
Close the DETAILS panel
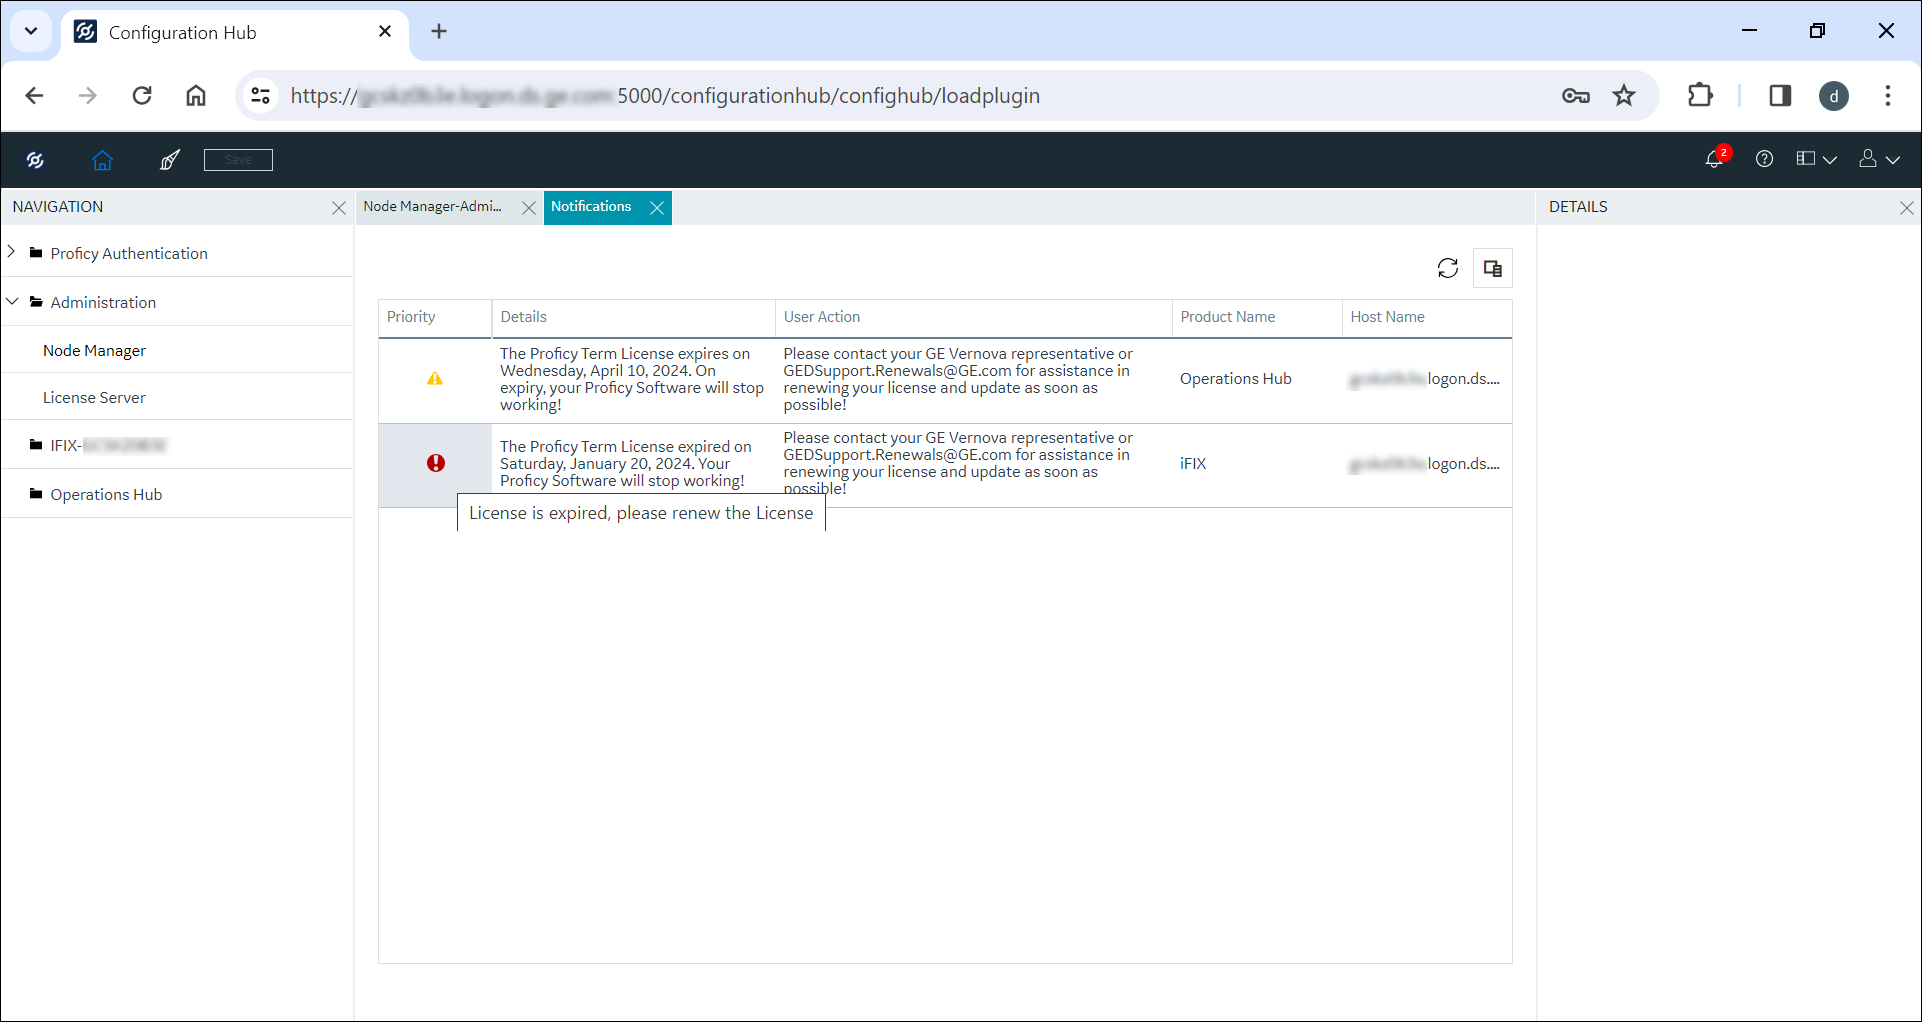[1907, 208]
